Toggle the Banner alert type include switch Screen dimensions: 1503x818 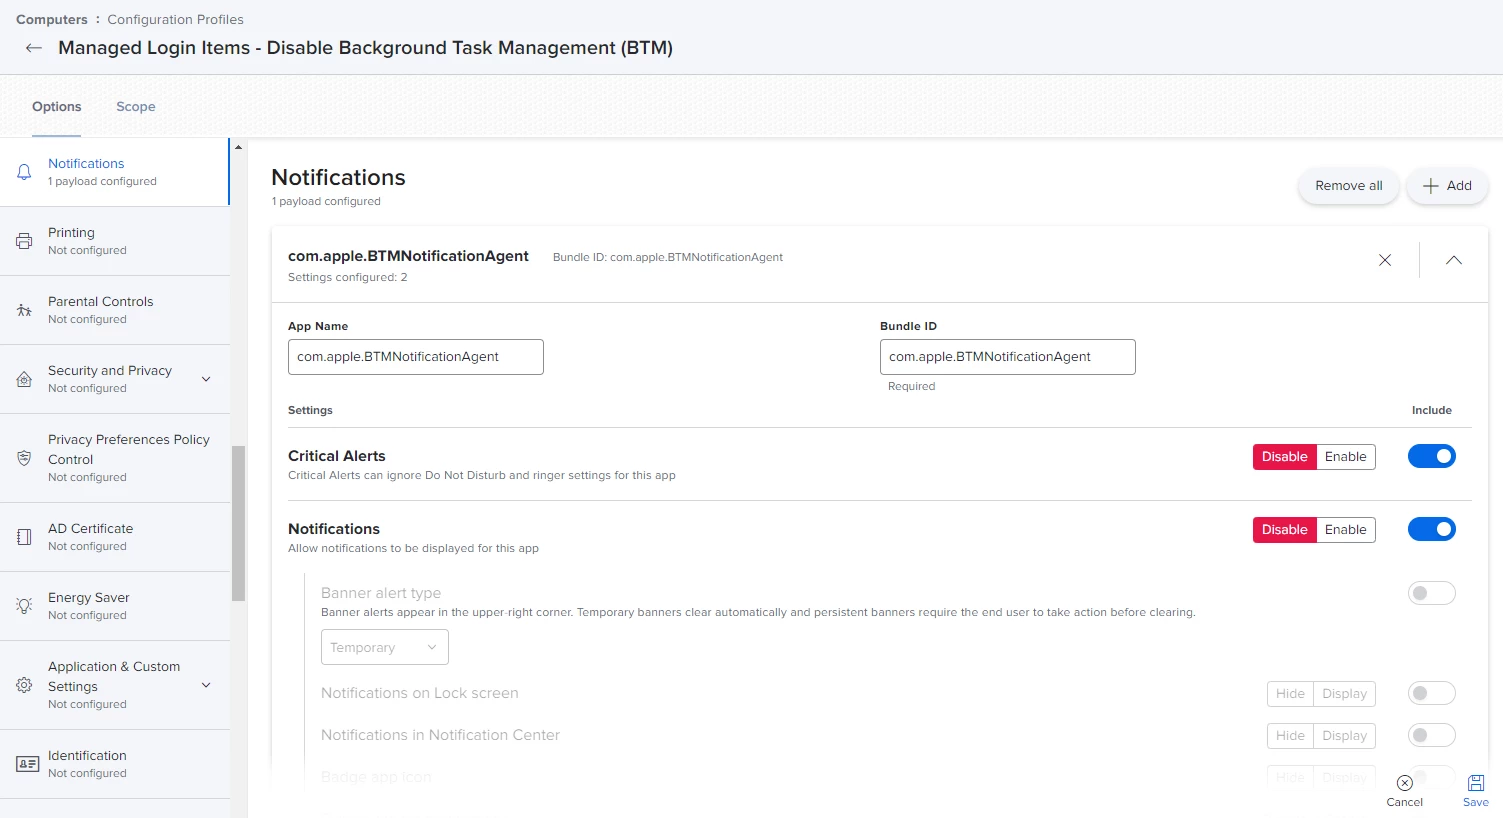[x=1432, y=593]
